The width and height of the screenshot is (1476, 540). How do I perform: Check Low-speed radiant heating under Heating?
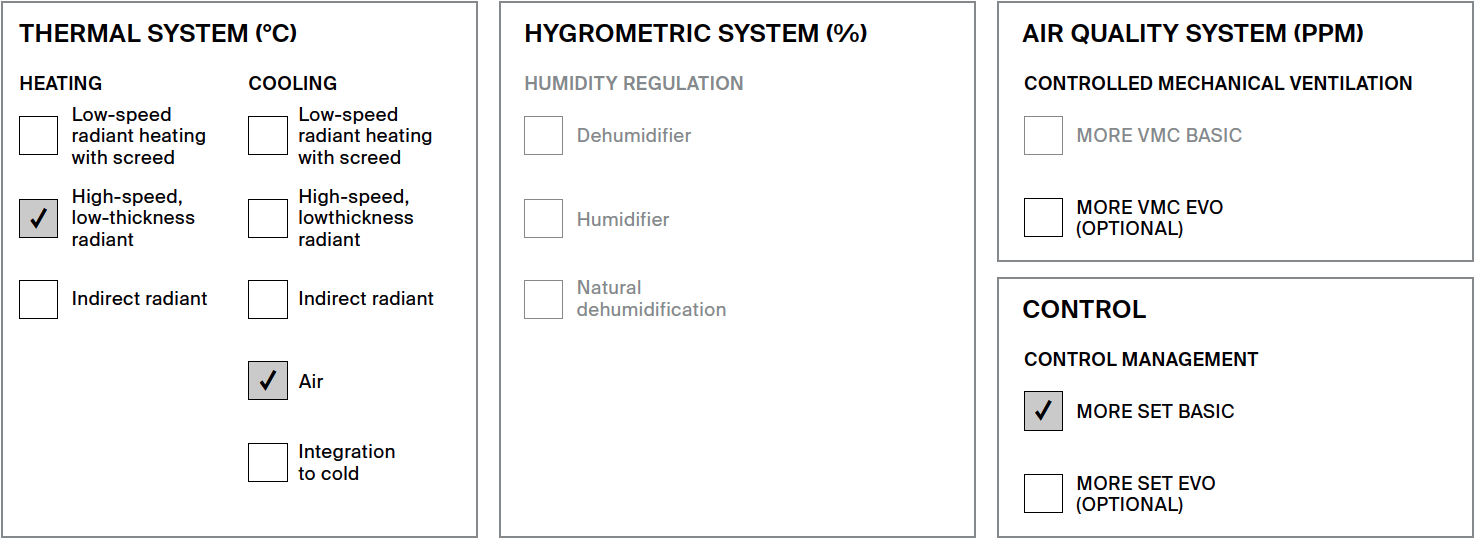[x=39, y=136]
